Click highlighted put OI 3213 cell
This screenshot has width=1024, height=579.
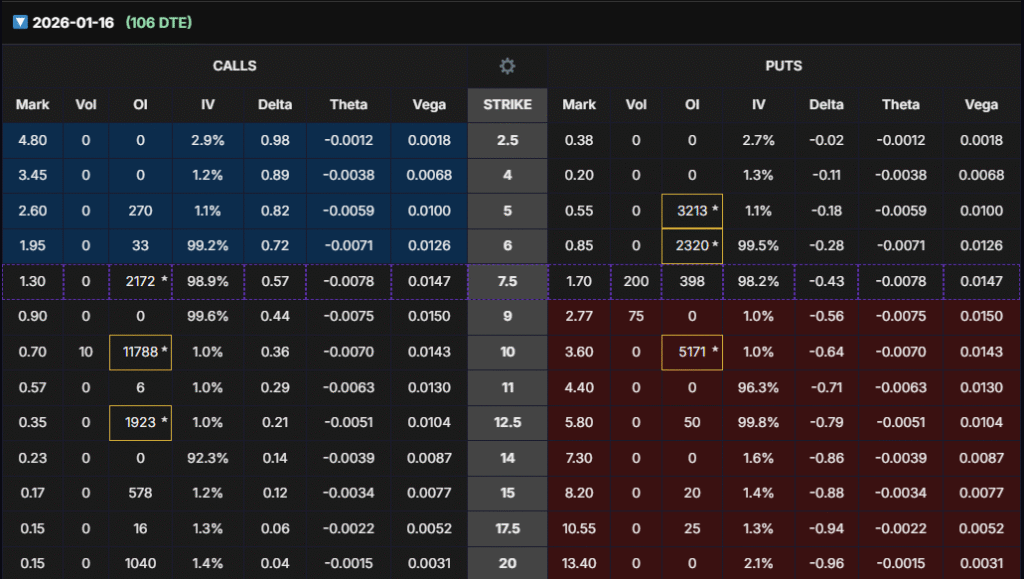pyautogui.click(x=692, y=211)
